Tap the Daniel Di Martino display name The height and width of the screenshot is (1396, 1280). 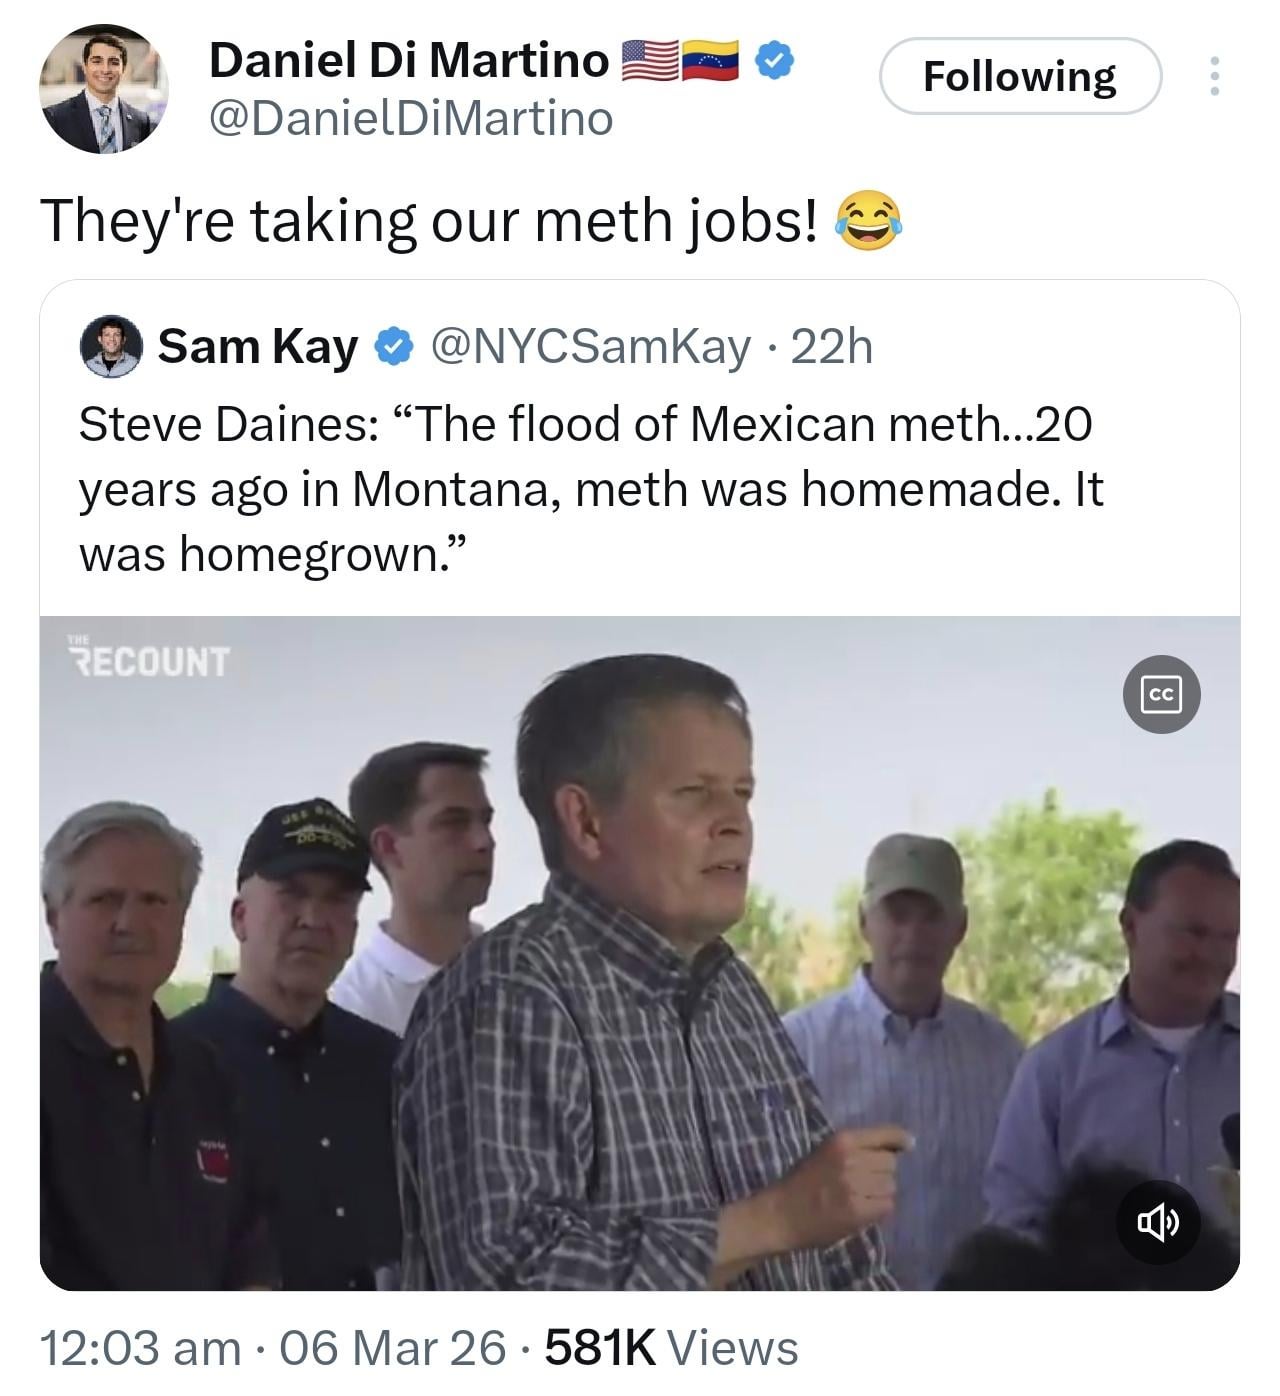(x=408, y=60)
